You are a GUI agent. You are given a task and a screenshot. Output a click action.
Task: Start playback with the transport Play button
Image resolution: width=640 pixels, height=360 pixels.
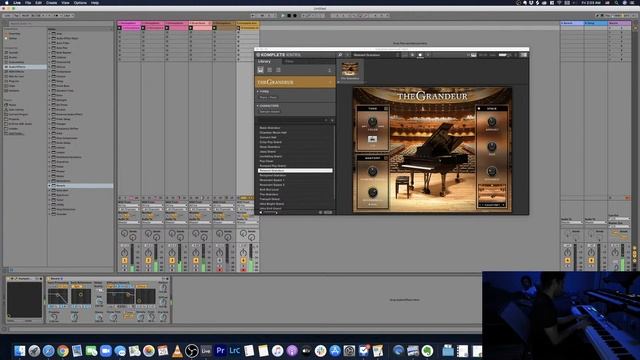[x=283, y=16]
